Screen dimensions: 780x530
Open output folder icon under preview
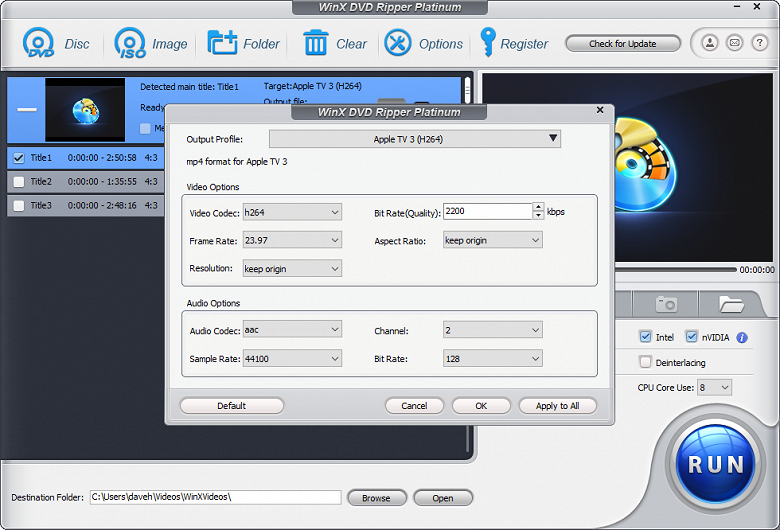pos(731,304)
